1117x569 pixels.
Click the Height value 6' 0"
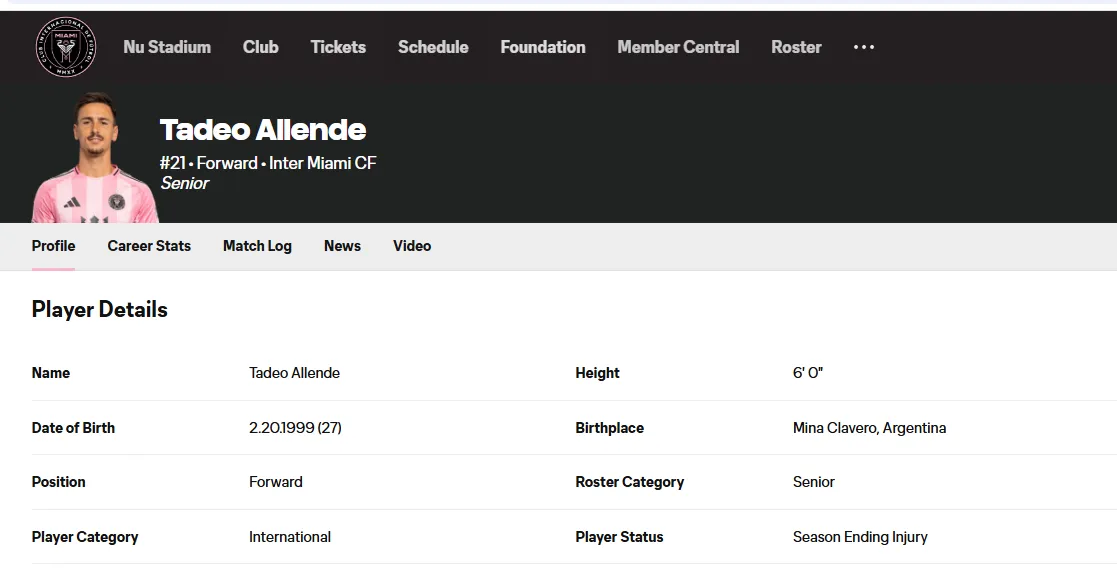click(808, 373)
